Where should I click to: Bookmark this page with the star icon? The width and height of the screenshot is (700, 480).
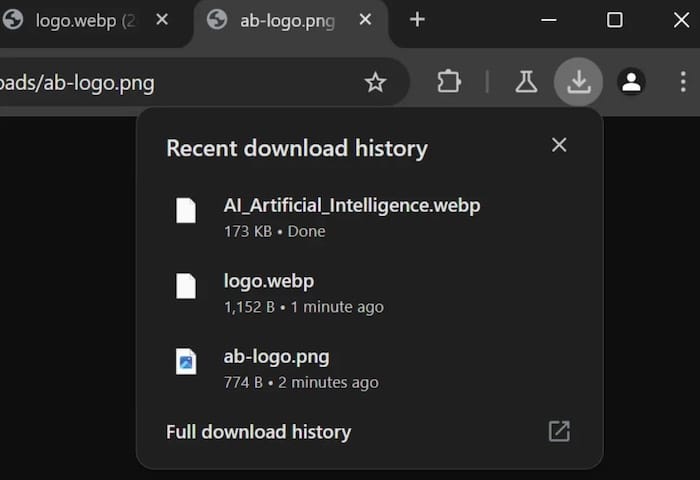pos(375,82)
